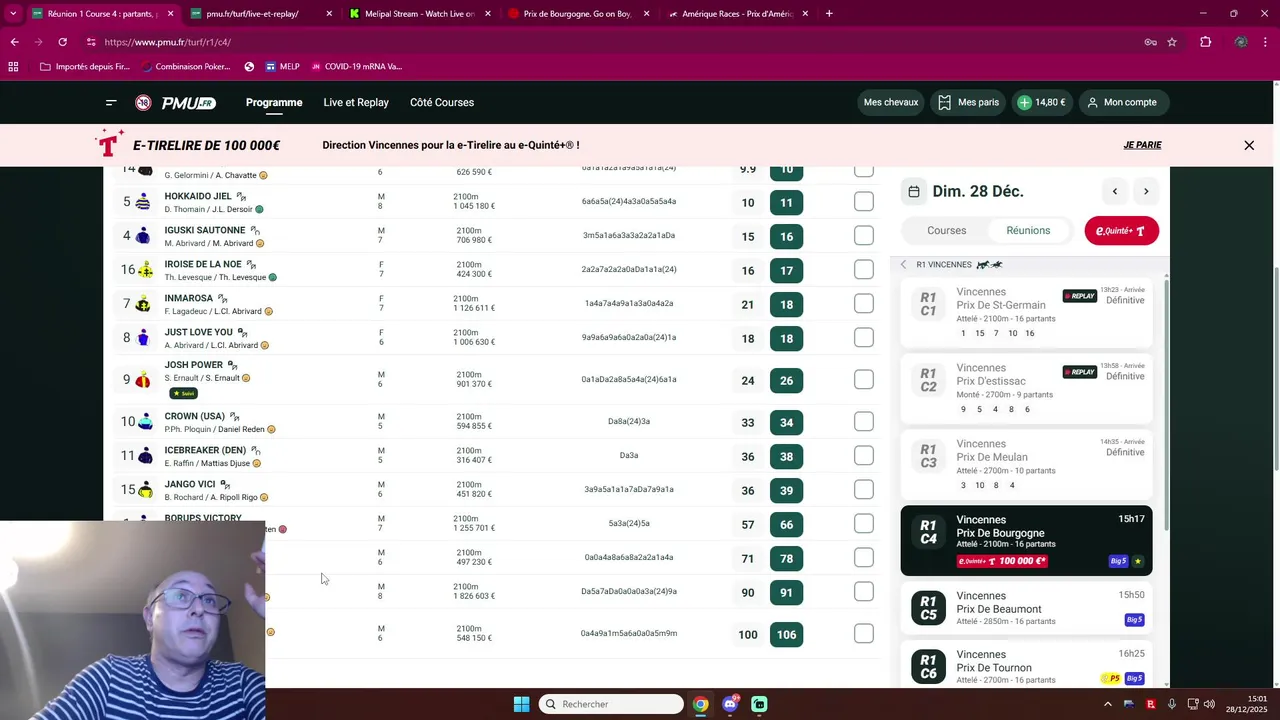This screenshot has width=1280, height=720.
Task: Tick the checkbox for Josh Power
Action: [x=864, y=380]
